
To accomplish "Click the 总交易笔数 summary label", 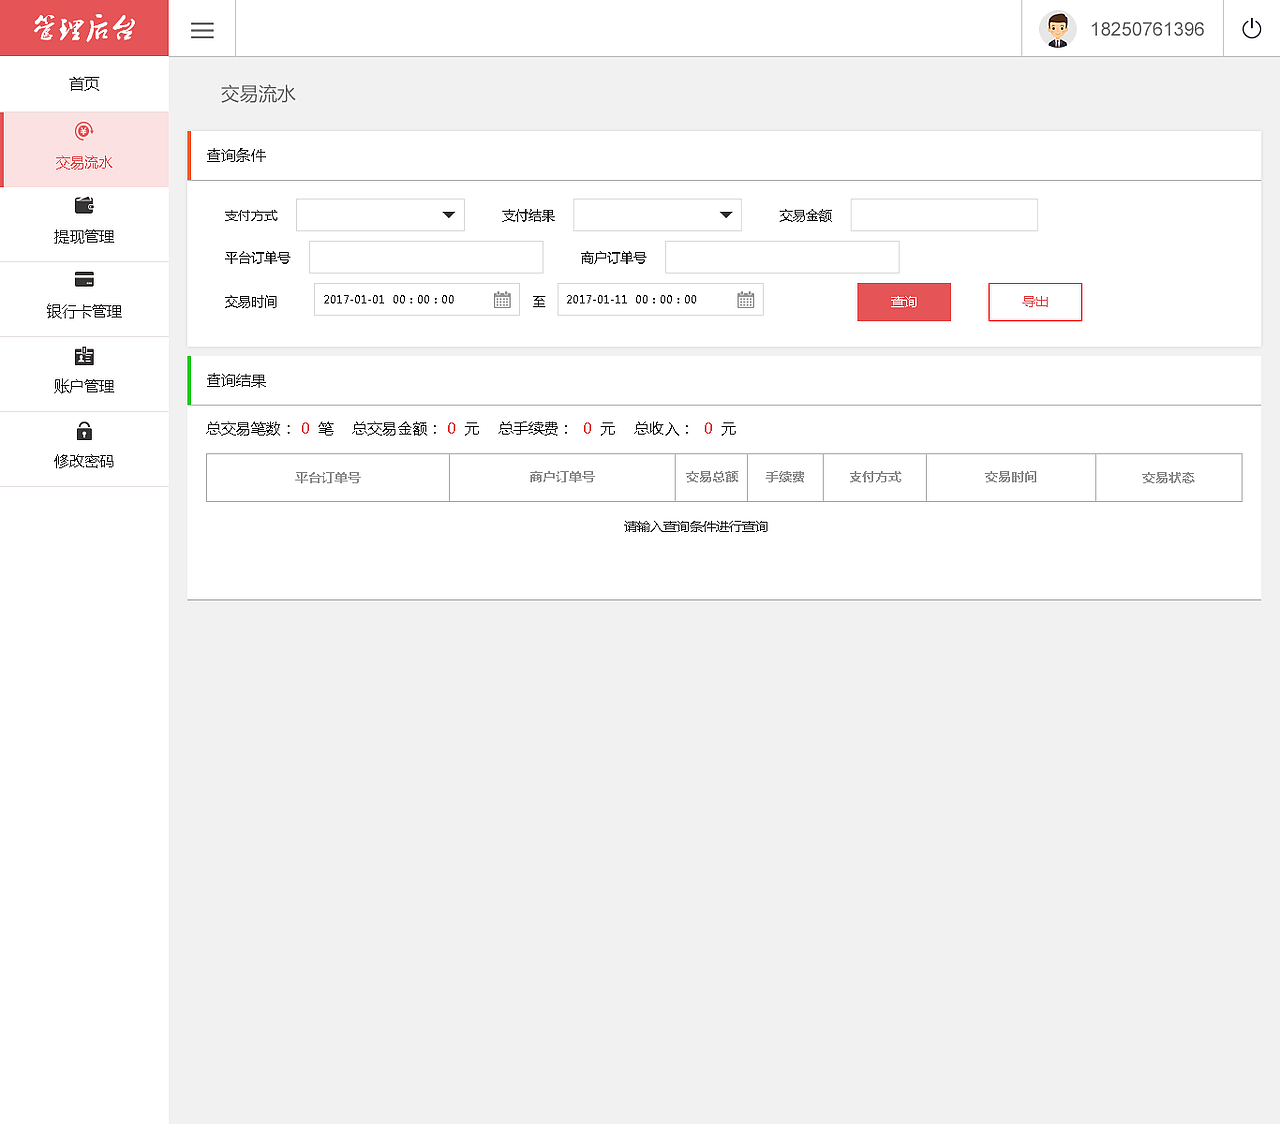I will coord(249,429).
